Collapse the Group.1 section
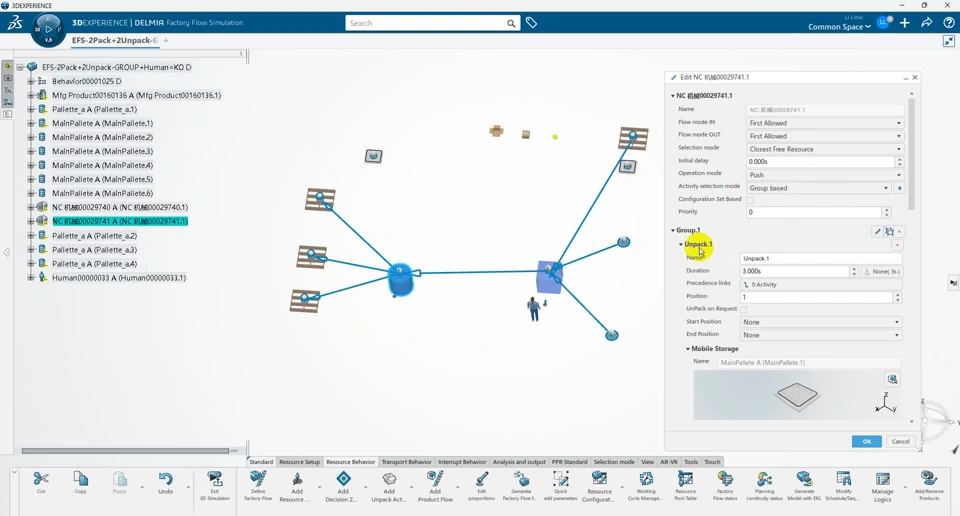This screenshot has height=516, width=960. pos(673,231)
